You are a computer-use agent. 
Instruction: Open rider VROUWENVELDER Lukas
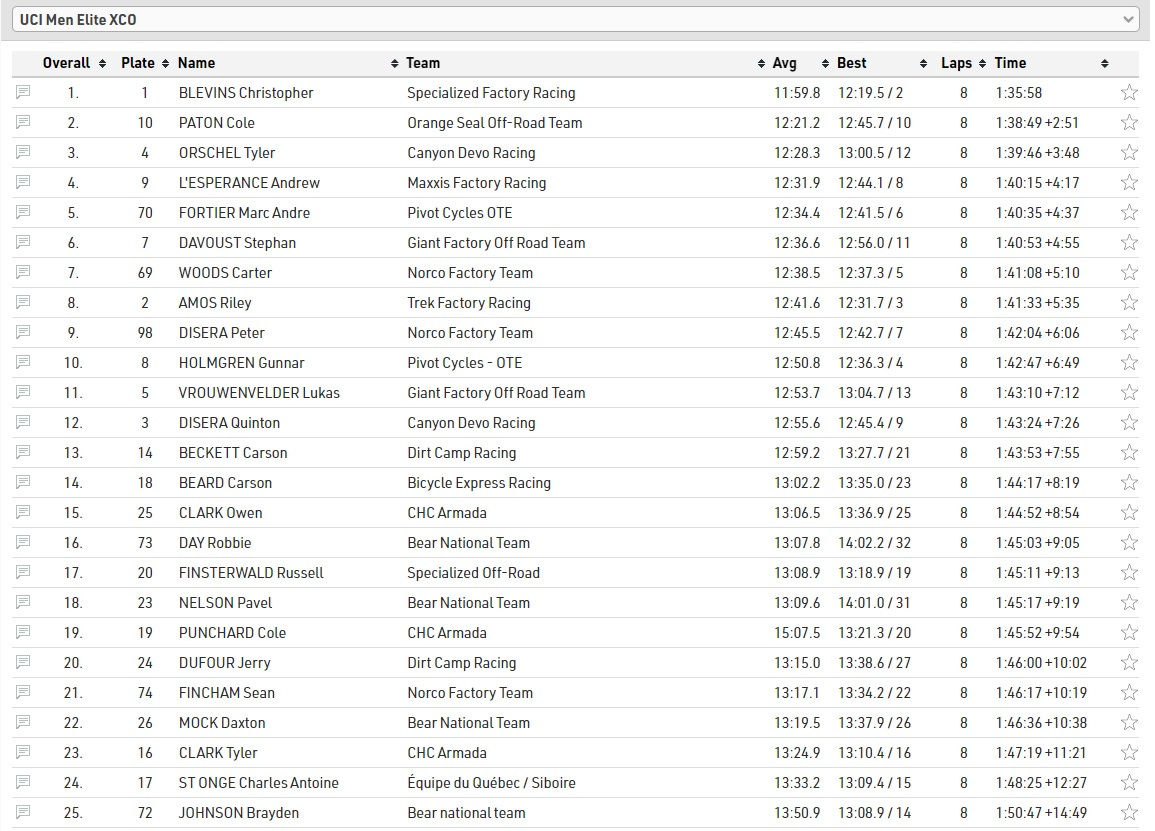coord(259,393)
